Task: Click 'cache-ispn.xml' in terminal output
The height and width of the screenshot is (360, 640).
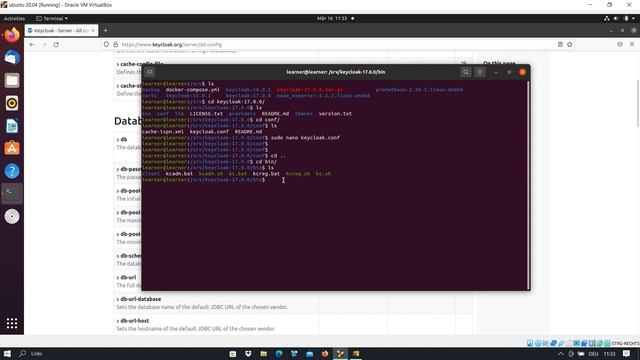Action: 163,132
